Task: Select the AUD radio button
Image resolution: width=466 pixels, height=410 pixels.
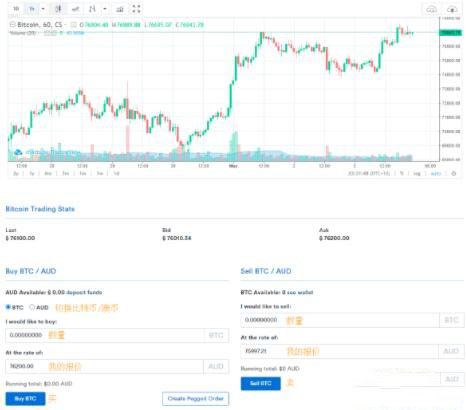Action: click(32, 307)
